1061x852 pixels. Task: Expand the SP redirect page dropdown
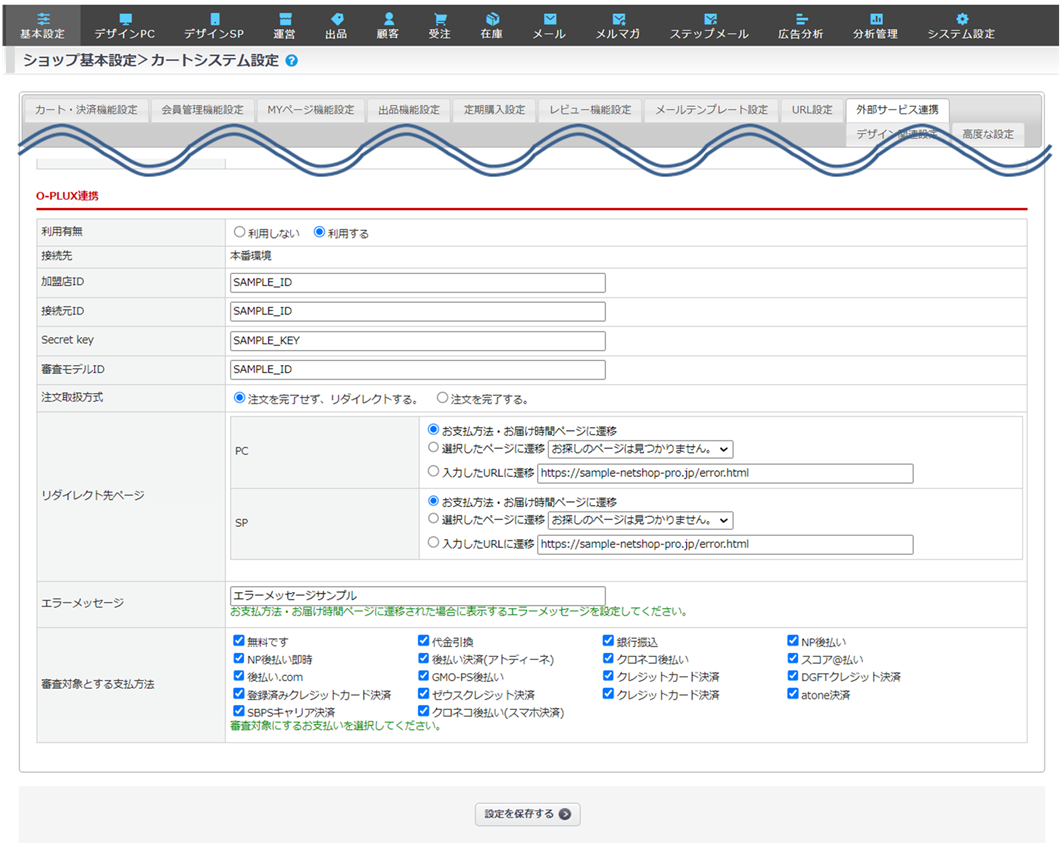(640, 520)
